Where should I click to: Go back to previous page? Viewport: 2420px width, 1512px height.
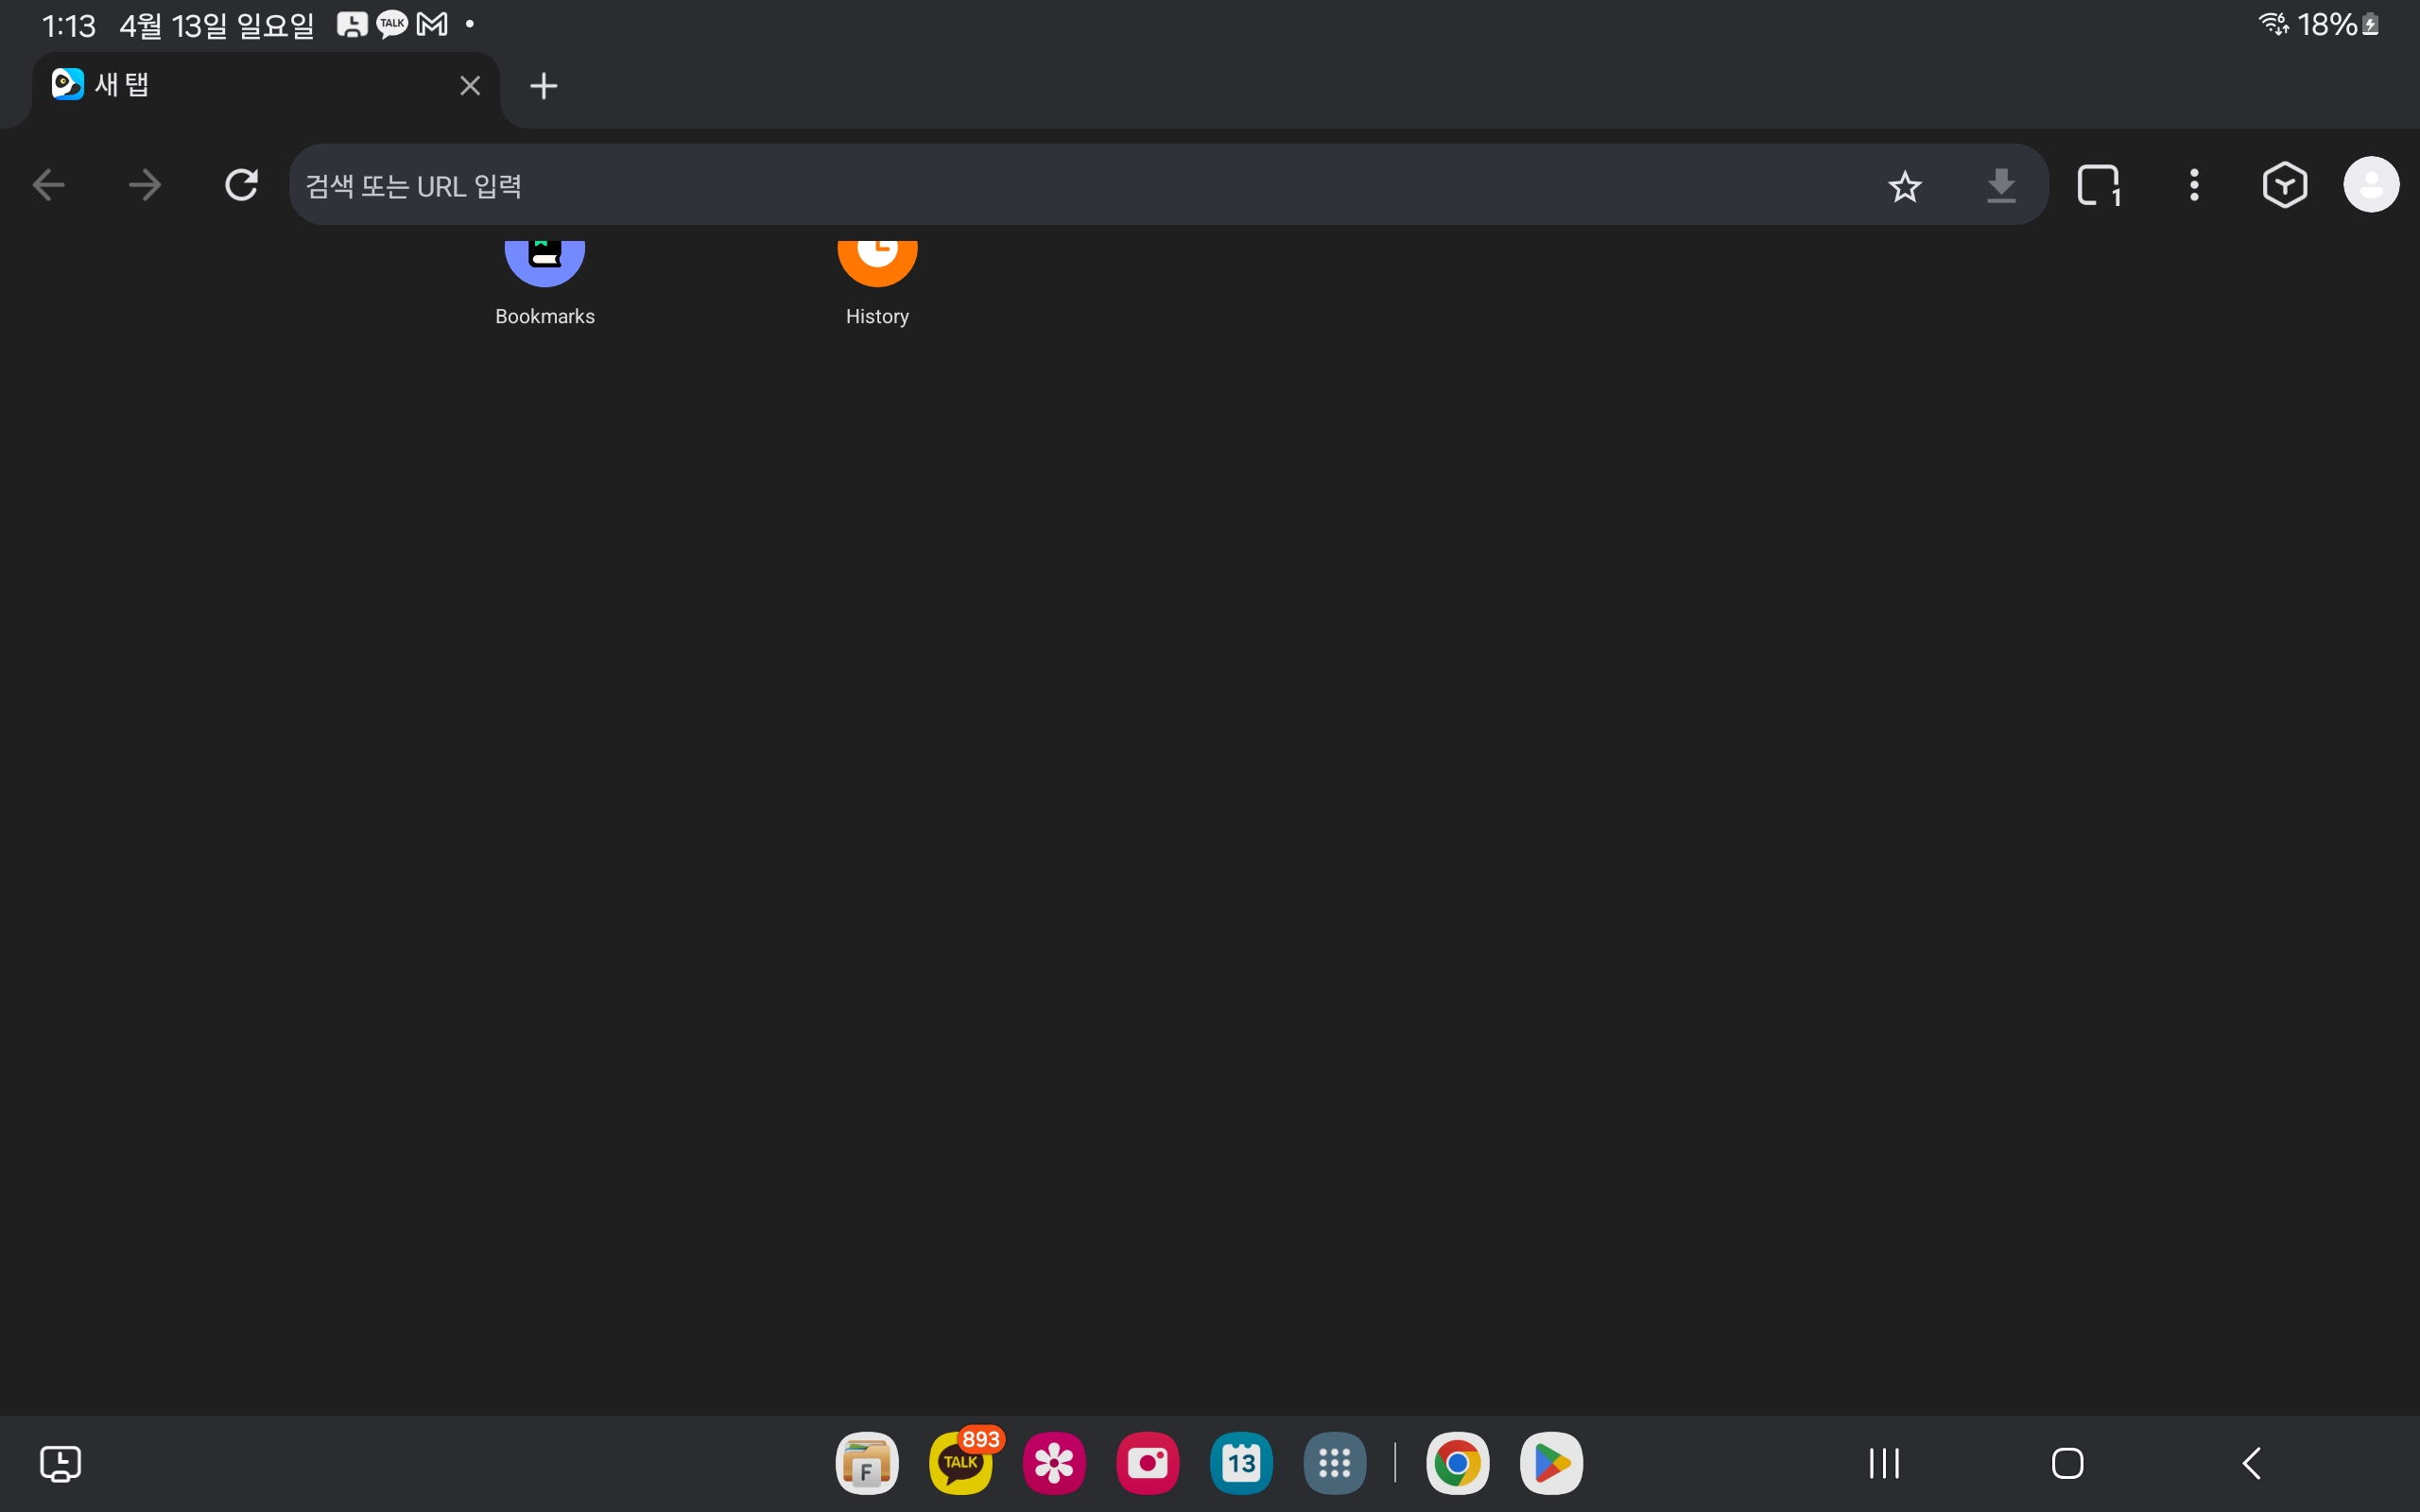click(x=49, y=185)
